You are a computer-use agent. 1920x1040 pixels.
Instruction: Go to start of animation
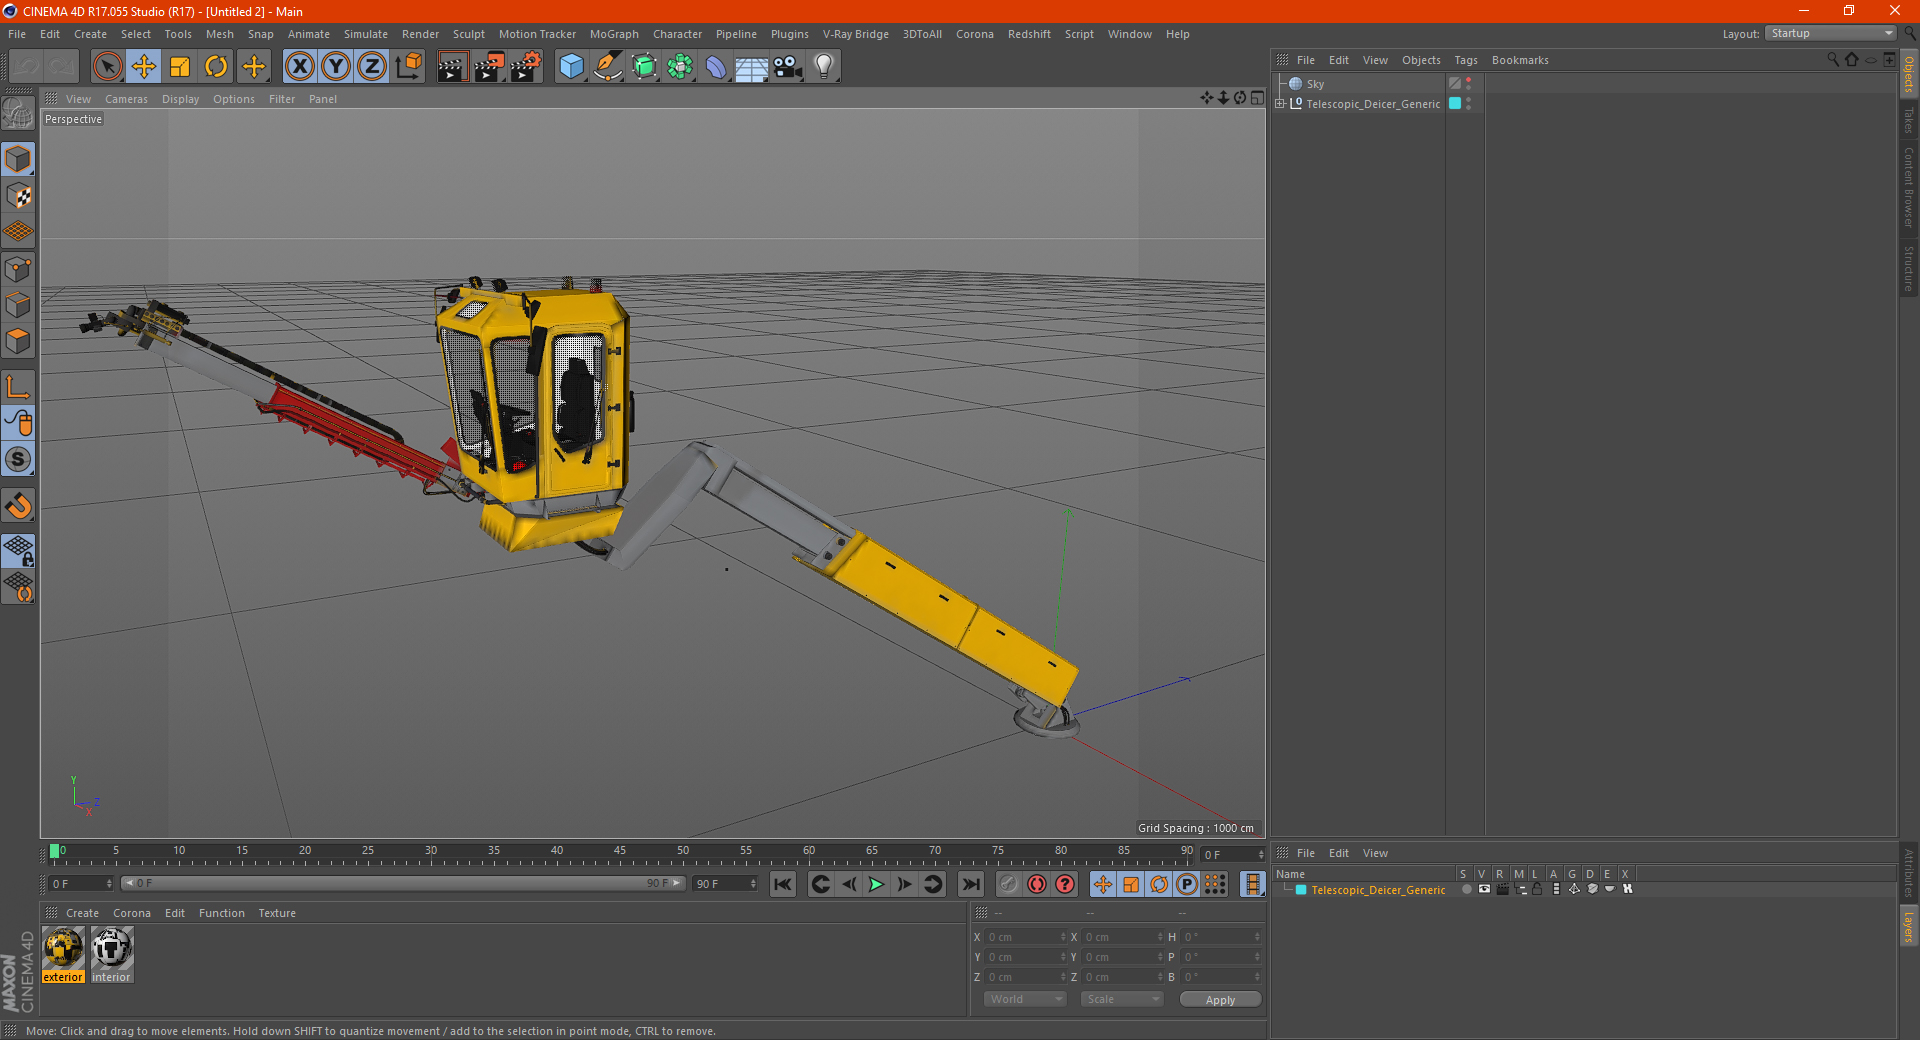click(x=783, y=884)
